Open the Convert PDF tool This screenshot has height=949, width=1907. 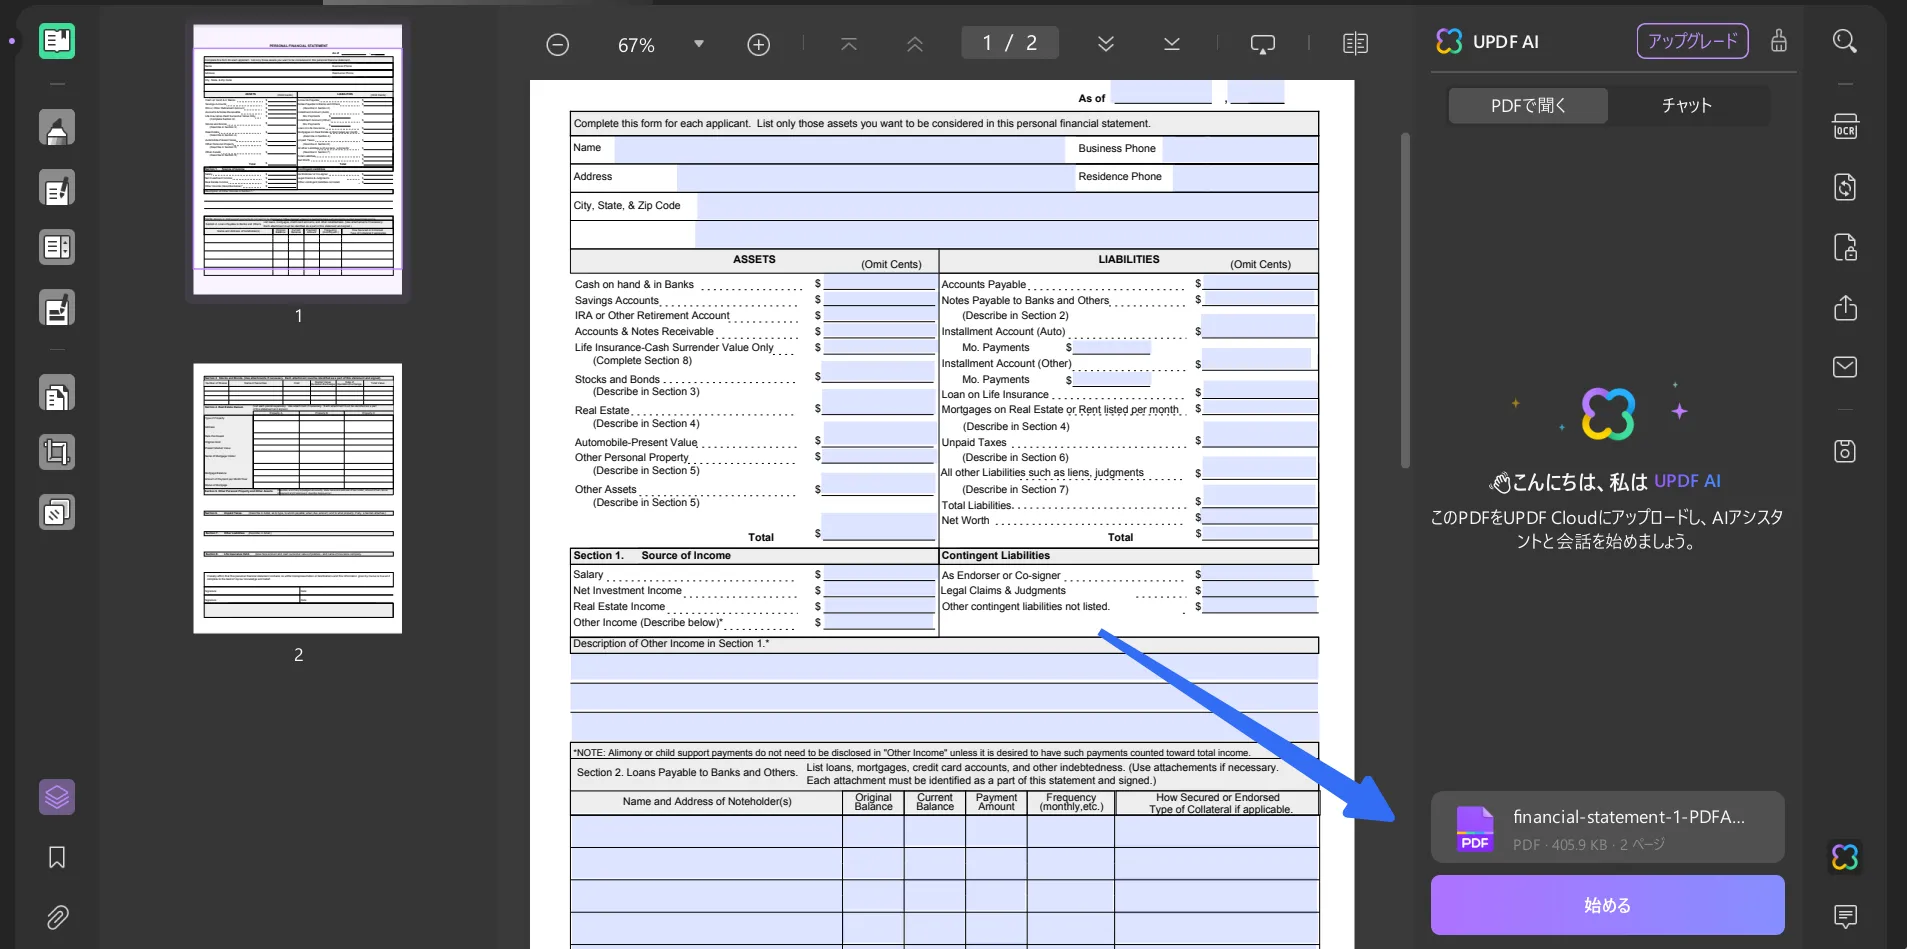pos(1845,187)
